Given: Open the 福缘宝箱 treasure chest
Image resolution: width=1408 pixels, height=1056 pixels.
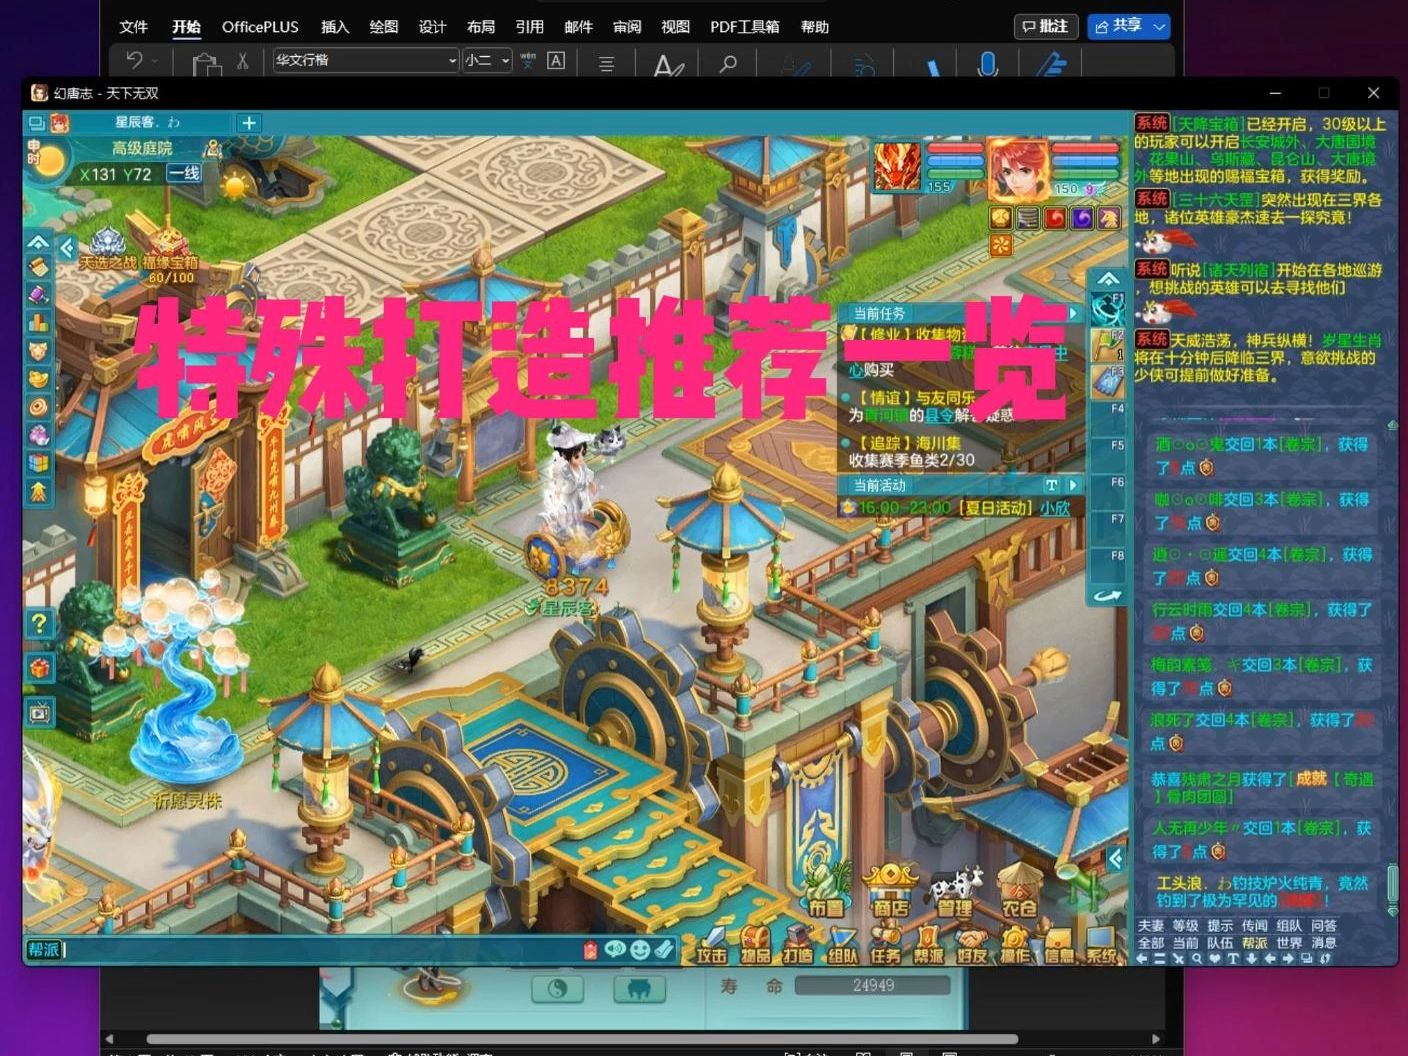Looking at the screenshot, I should point(170,252).
